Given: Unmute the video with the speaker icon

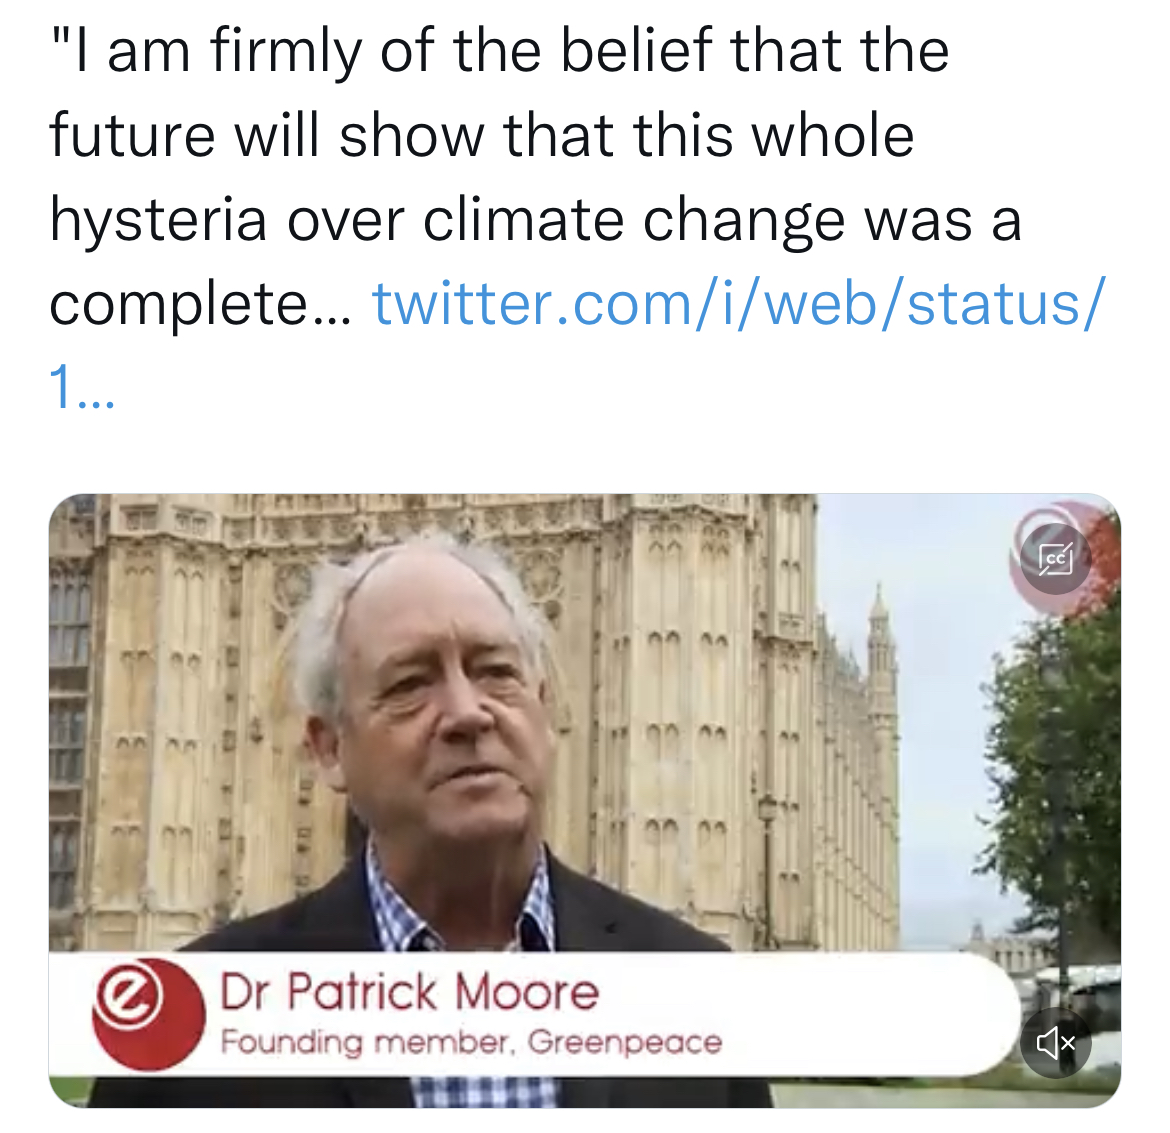Looking at the screenshot, I should tap(1055, 1042).
